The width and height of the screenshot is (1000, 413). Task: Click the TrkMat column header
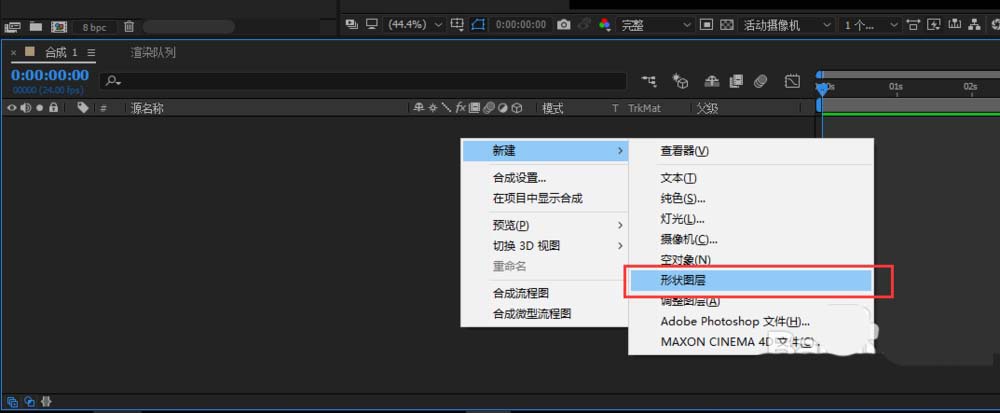pyautogui.click(x=644, y=108)
